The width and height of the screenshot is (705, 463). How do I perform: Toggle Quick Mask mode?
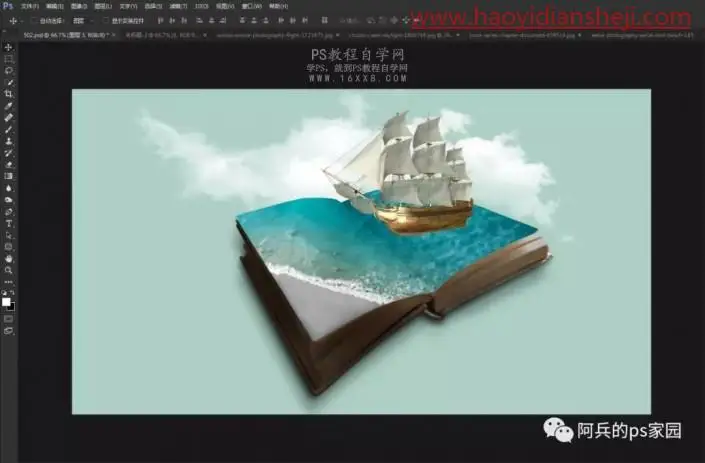pos(9,319)
